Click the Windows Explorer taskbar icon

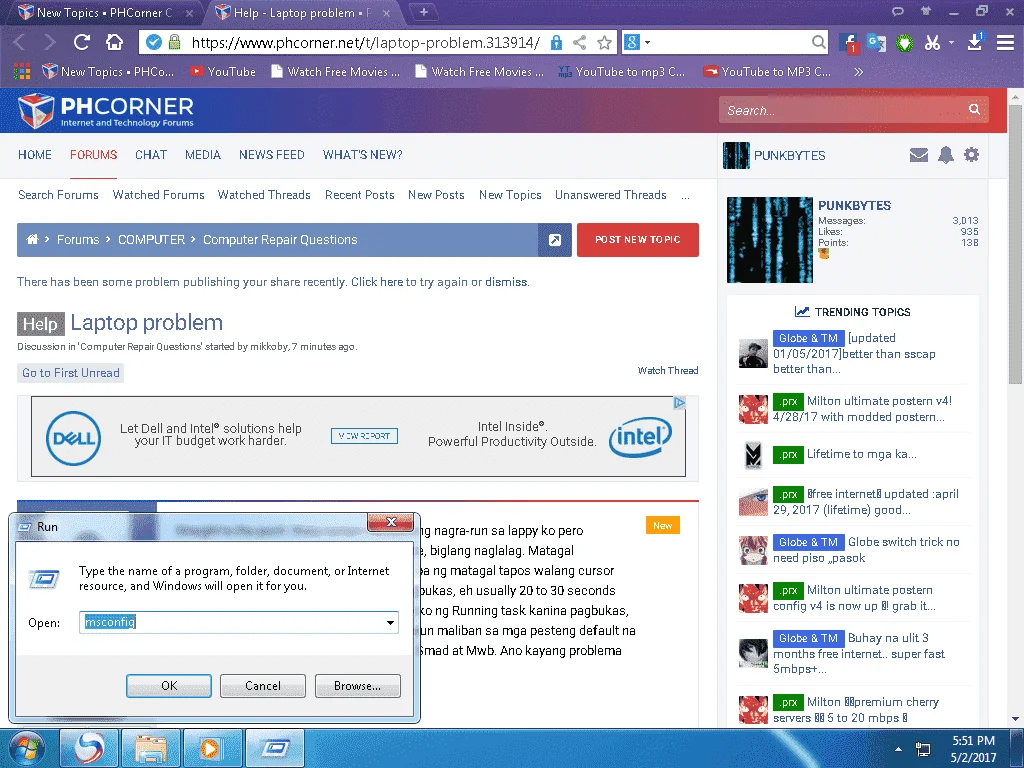[x=151, y=748]
